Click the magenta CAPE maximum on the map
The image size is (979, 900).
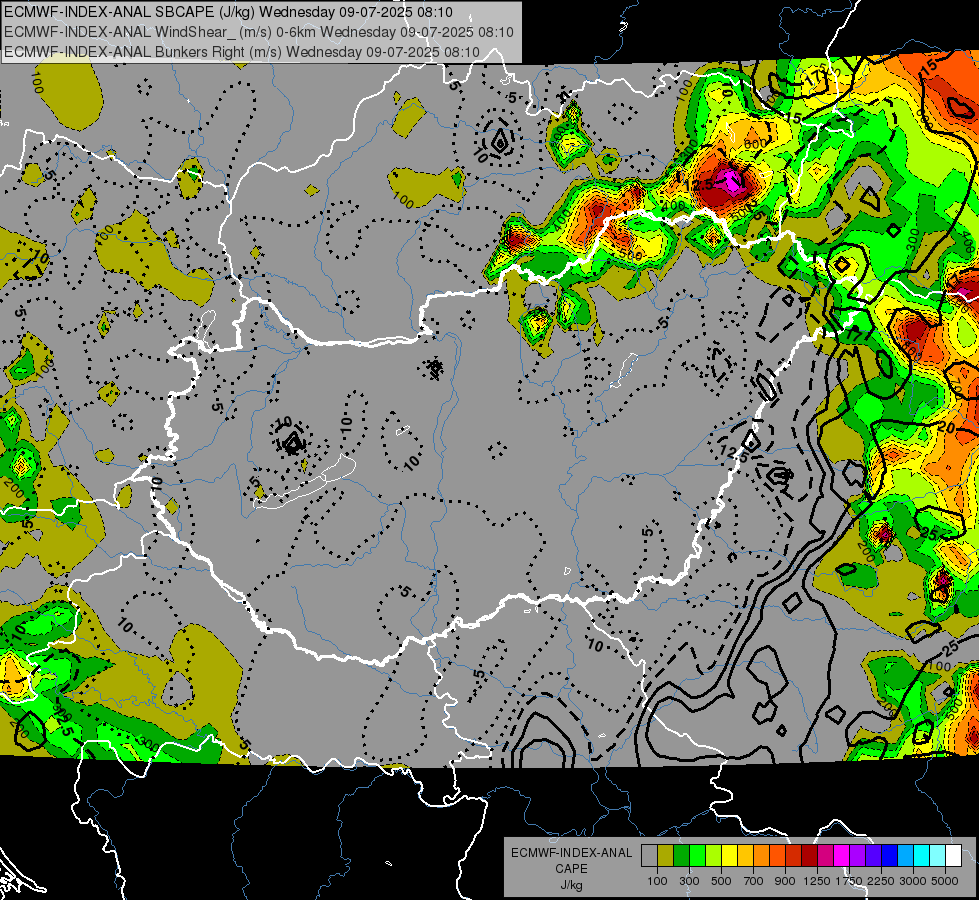[729, 180]
